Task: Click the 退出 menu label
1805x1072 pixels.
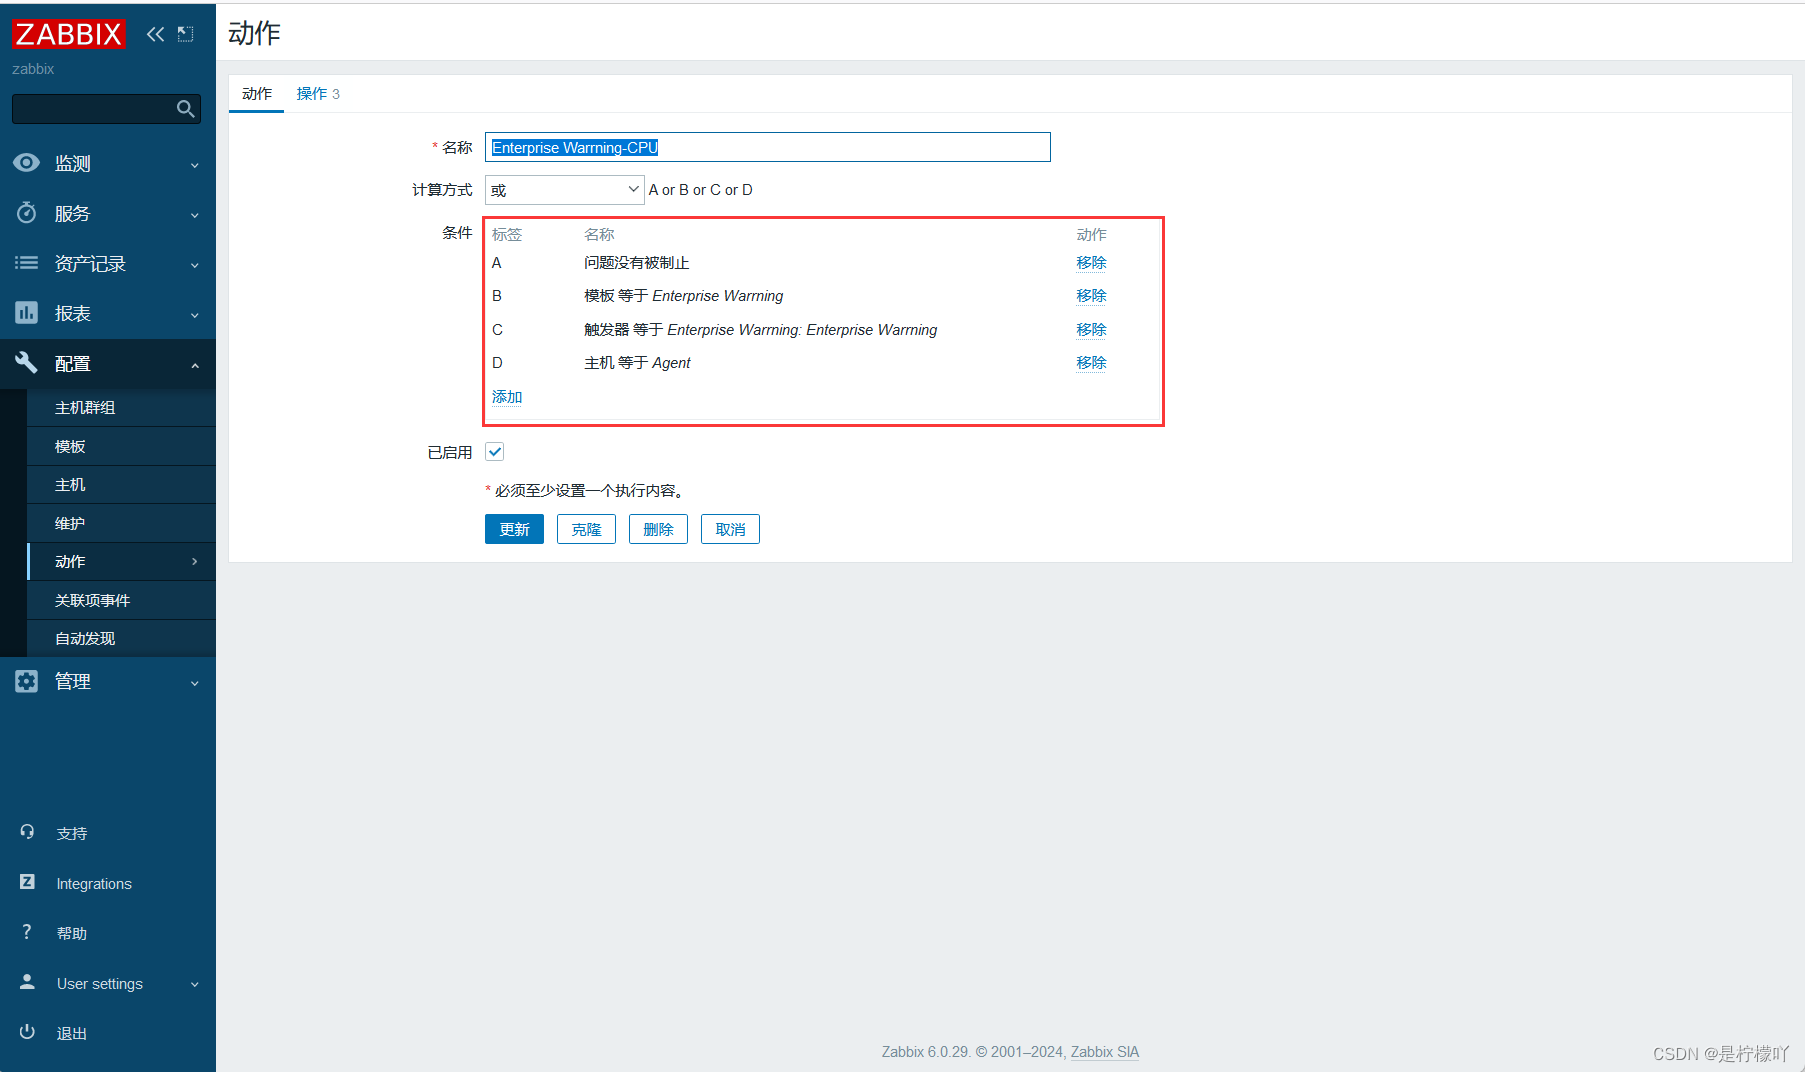Action: [72, 1034]
